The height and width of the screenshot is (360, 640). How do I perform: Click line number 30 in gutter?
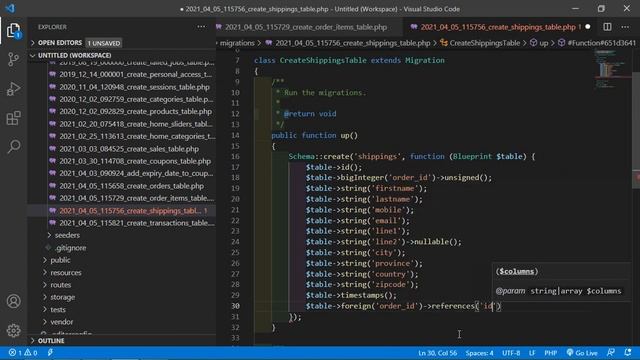click(236, 306)
